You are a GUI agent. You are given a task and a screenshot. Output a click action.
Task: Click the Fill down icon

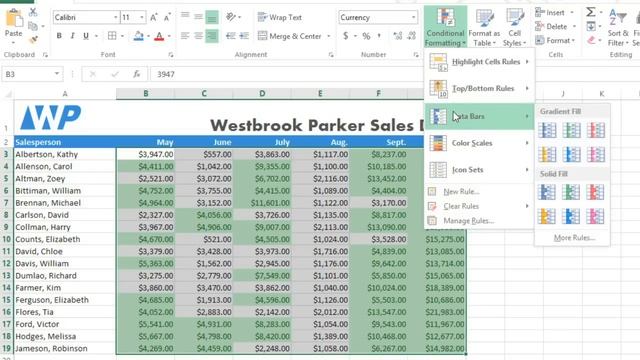pos(591,27)
